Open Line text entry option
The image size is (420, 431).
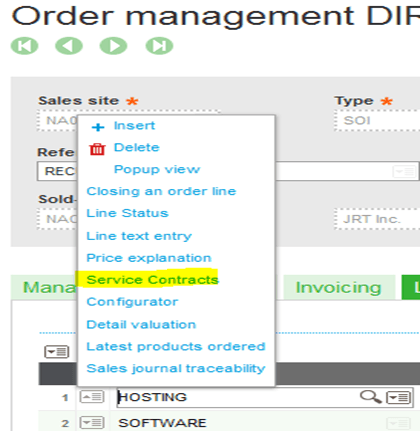[139, 236]
